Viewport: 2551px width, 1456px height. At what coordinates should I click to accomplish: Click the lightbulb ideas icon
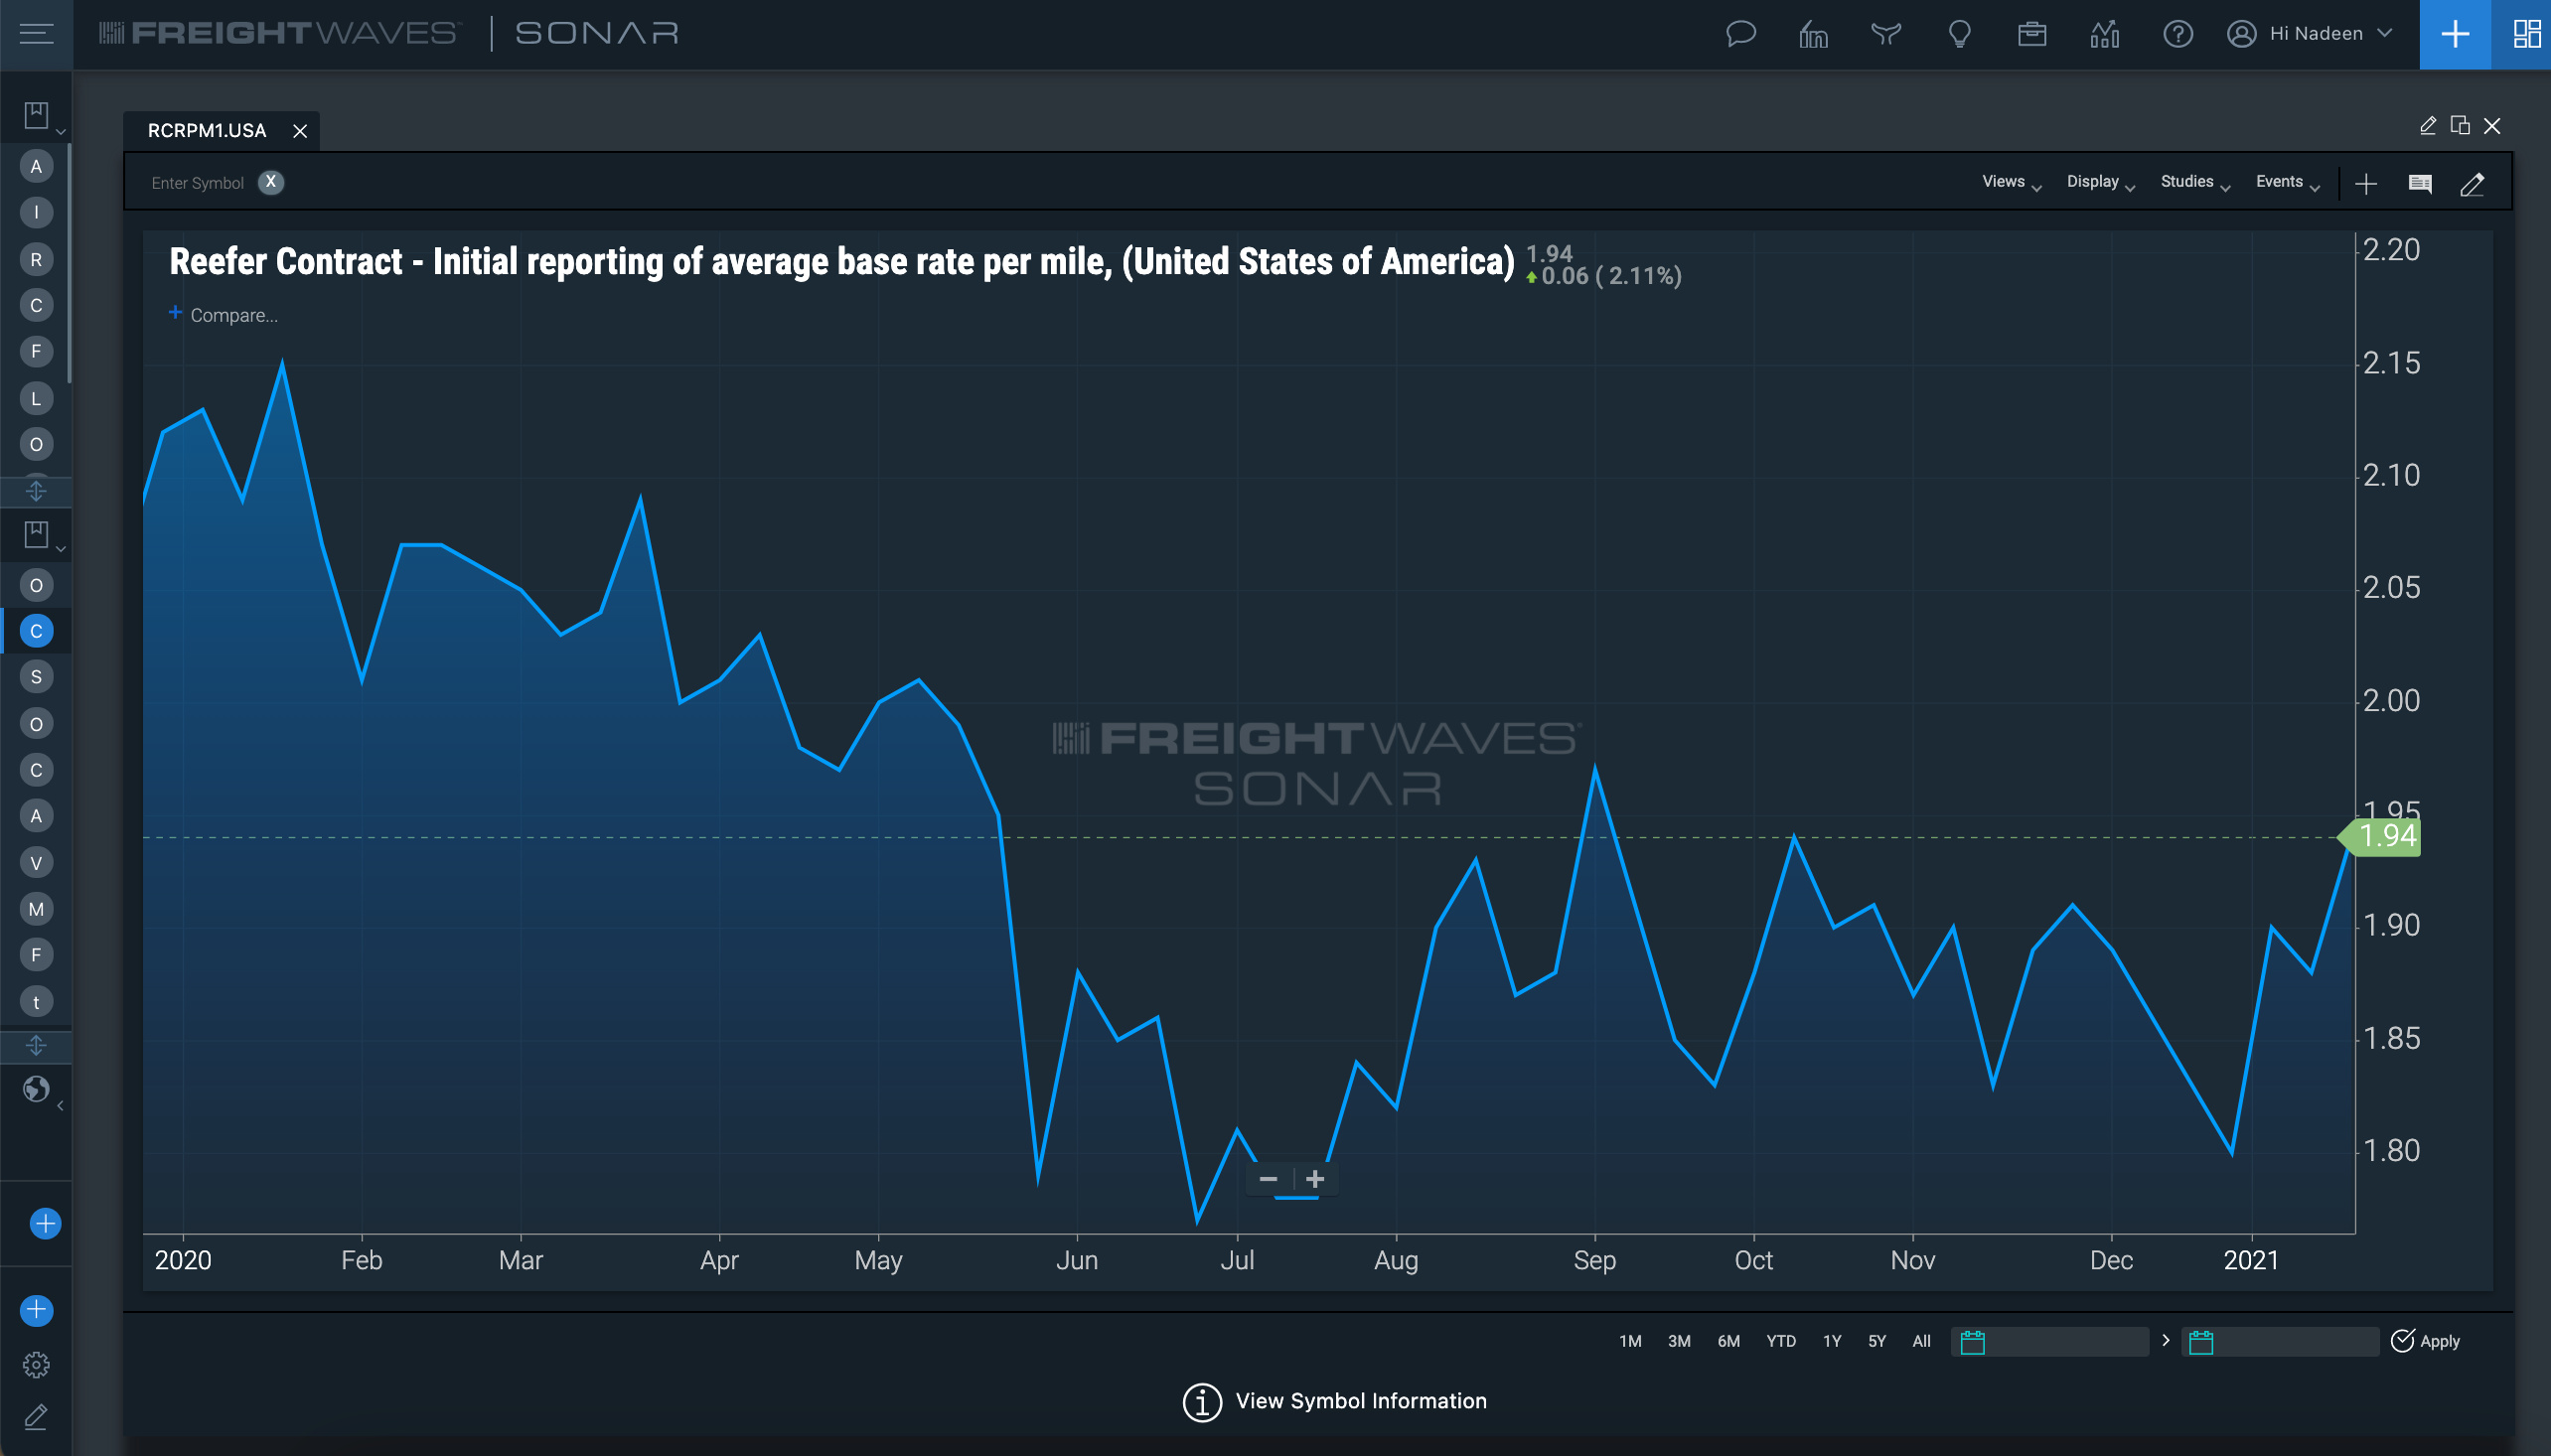coord(1959,34)
